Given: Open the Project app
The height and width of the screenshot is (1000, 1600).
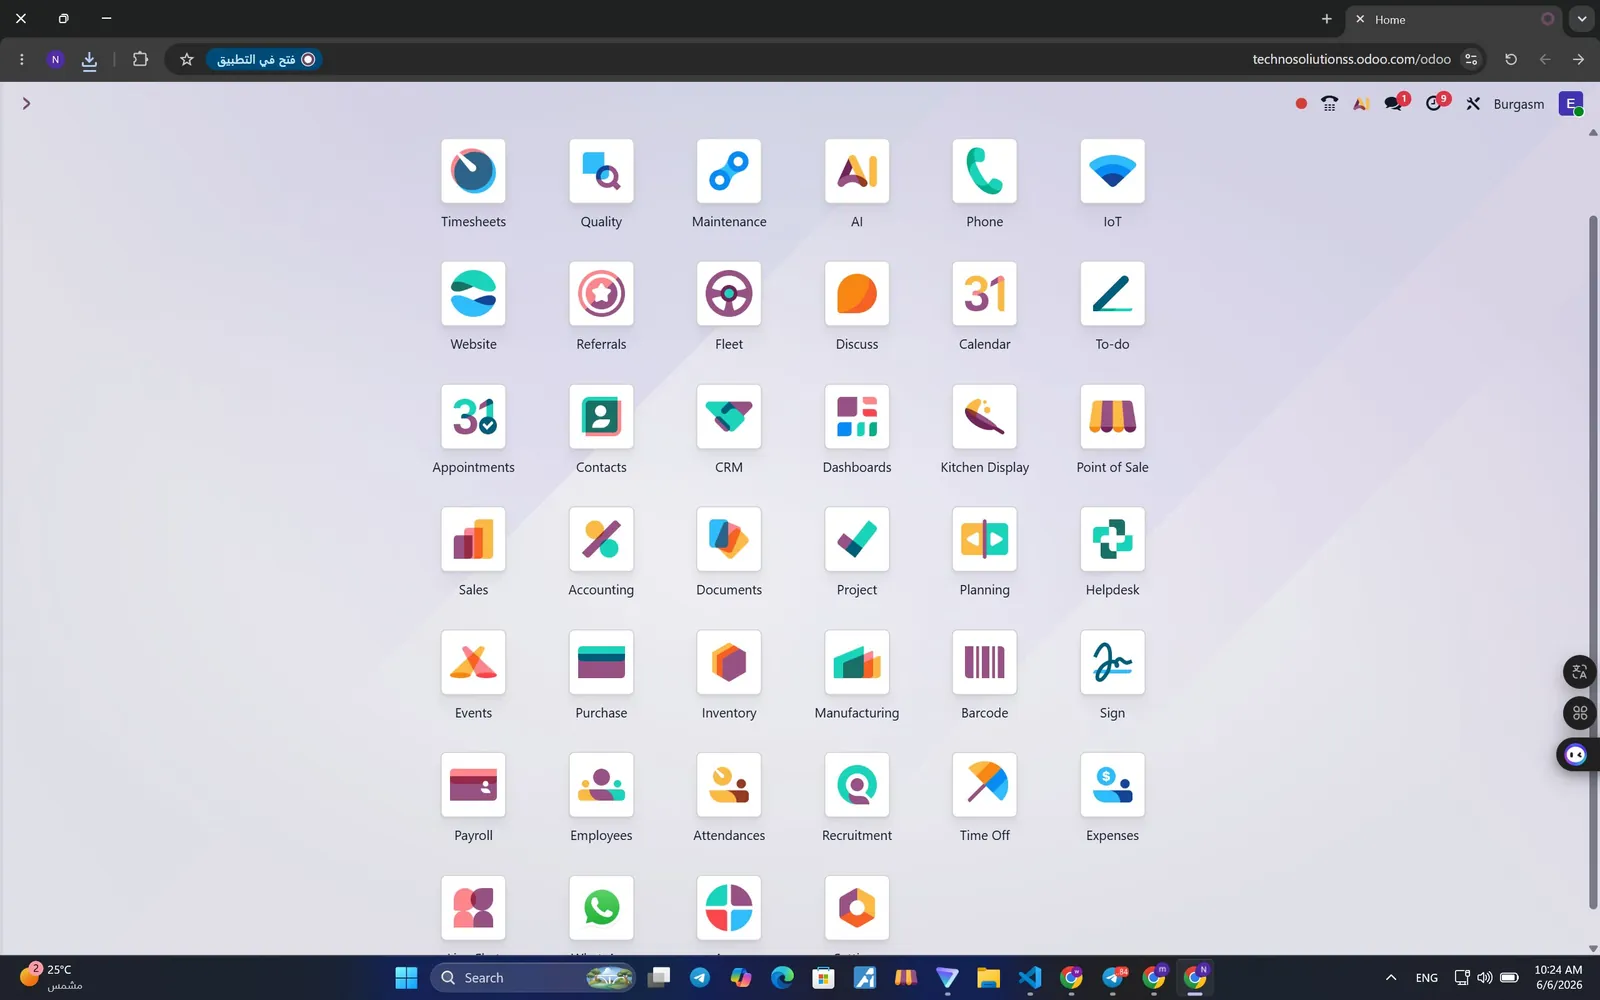Looking at the screenshot, I should click(857, 540).
